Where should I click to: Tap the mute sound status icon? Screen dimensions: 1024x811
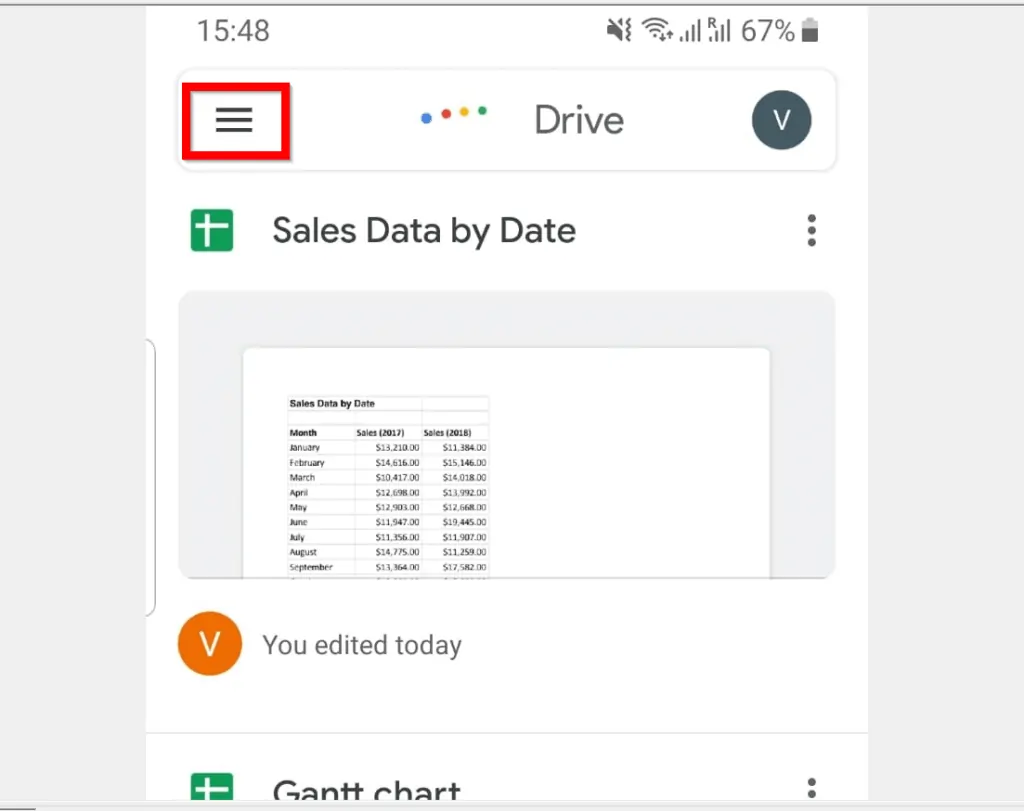click(618, 30)
